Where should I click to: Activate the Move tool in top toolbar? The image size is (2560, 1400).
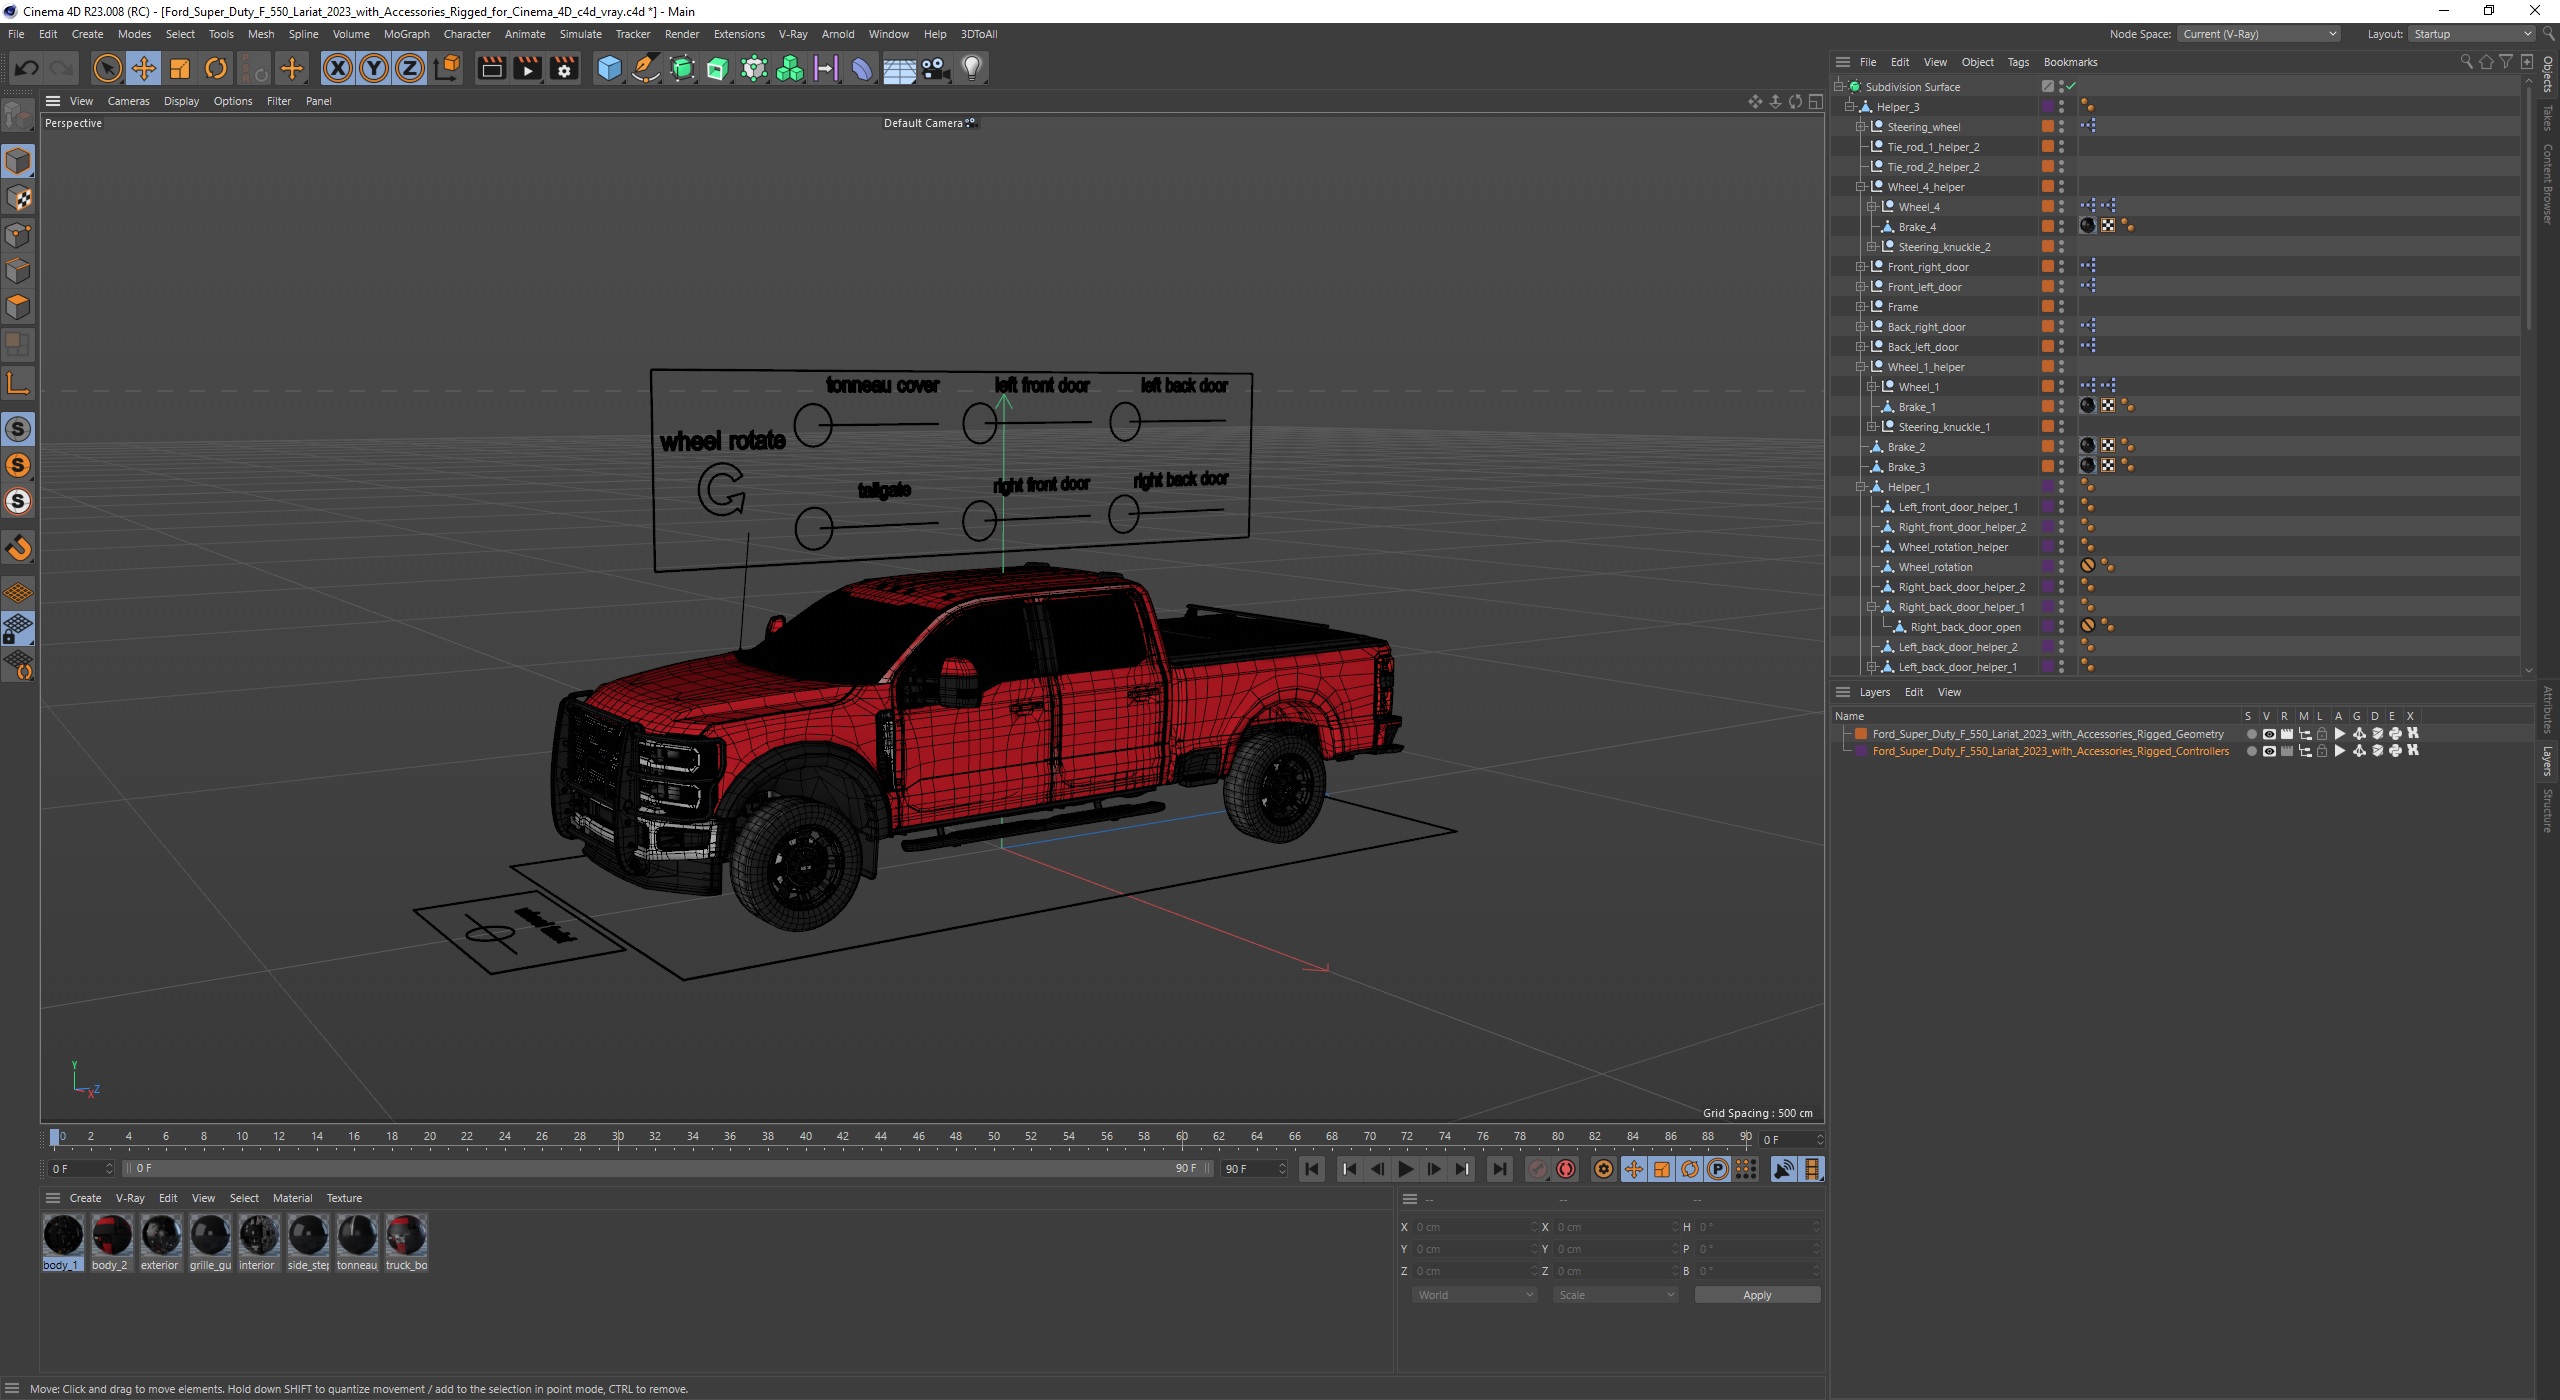point(143,68)
